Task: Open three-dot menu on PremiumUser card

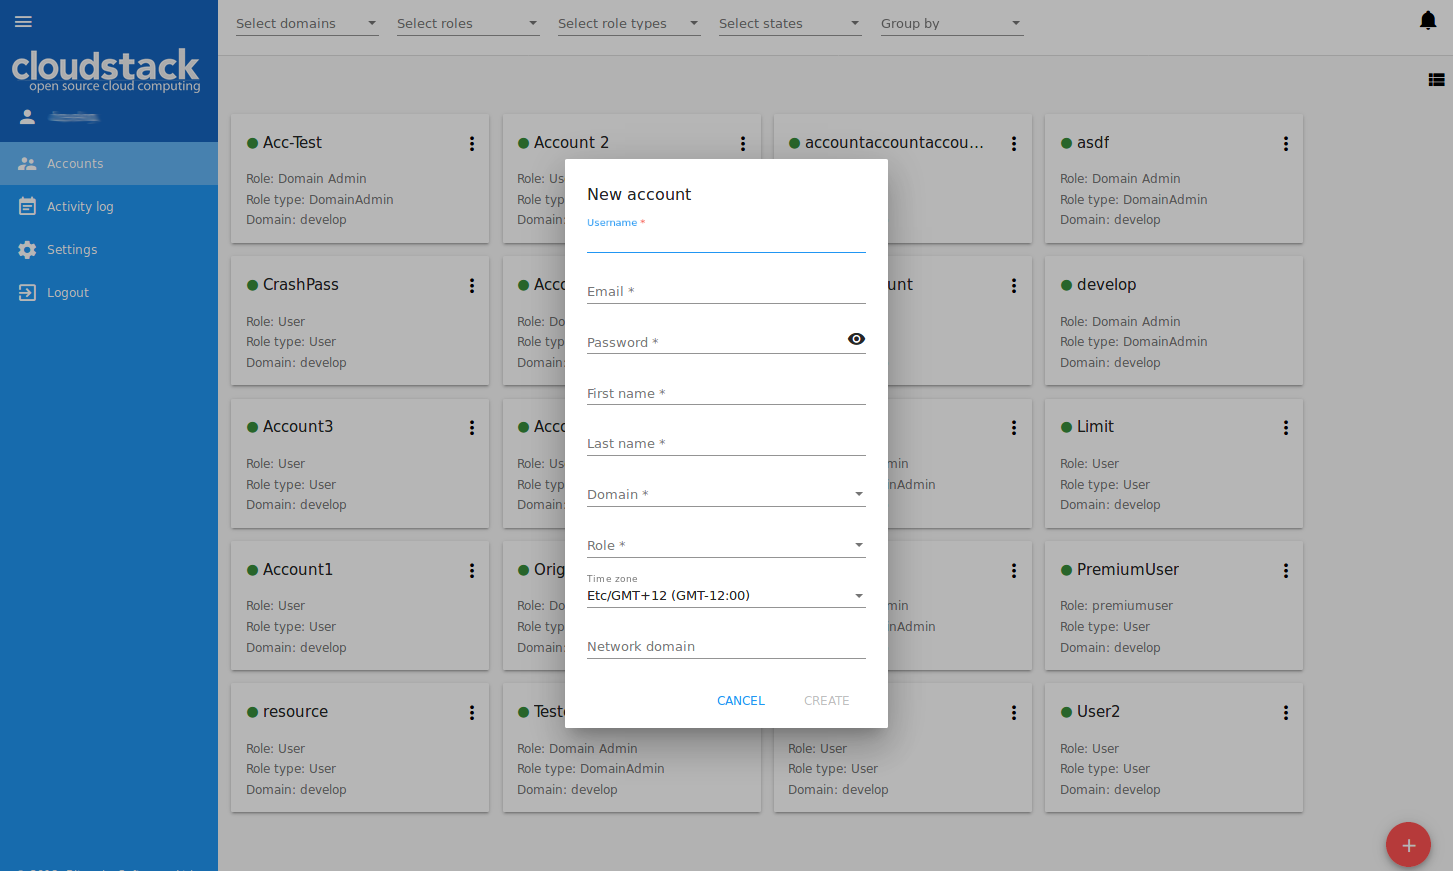Action: click(1285, 571)
